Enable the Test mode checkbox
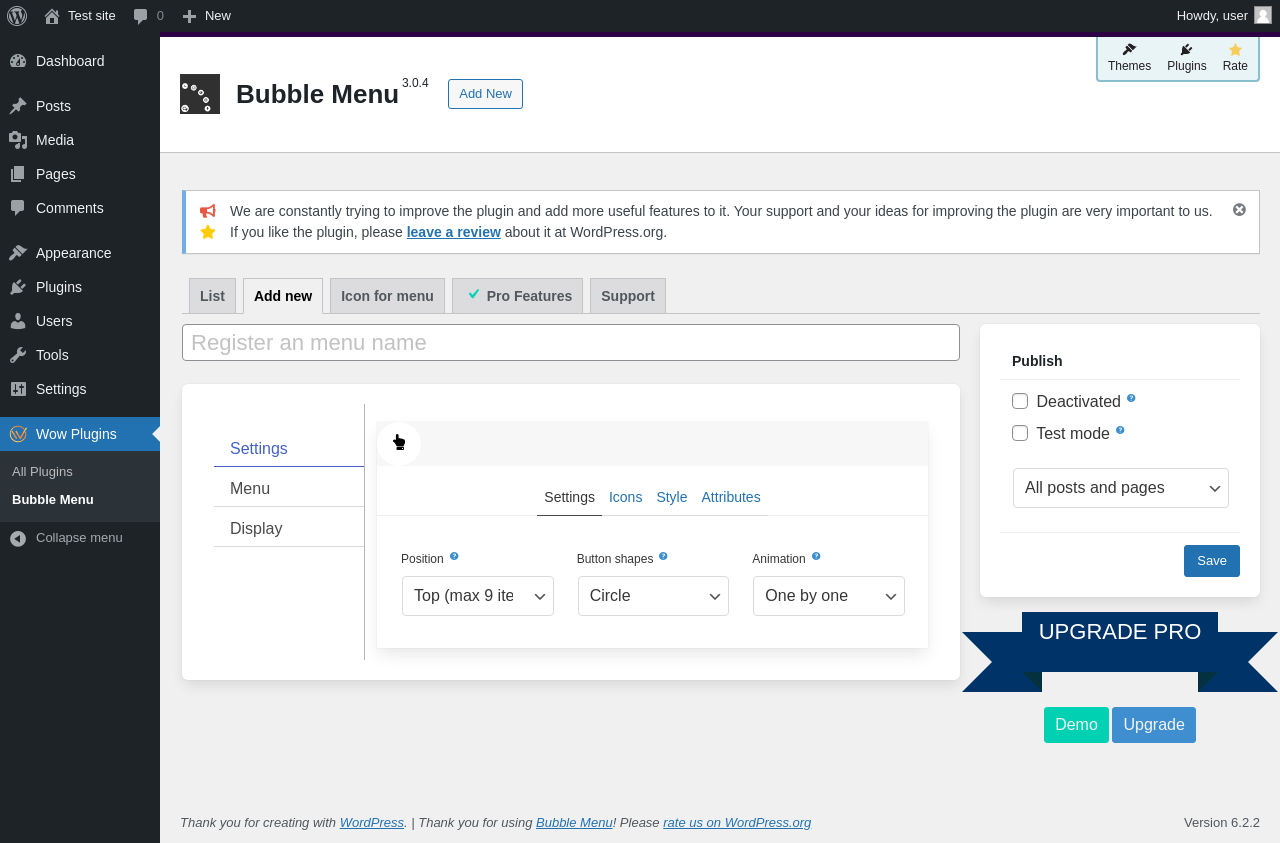This screenshot has height=843, width=1280. coord(1020,433)
